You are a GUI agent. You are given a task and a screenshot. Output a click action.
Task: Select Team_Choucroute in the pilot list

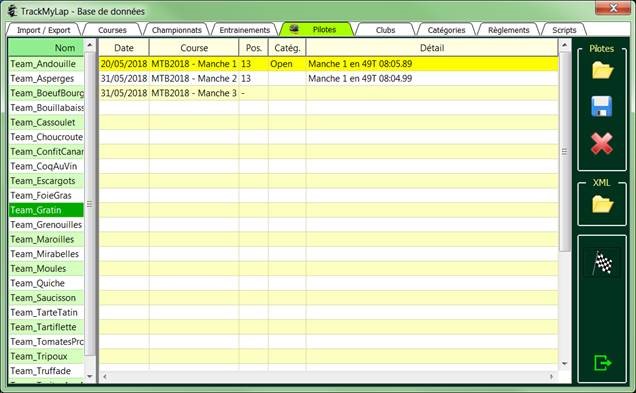pyautogui.click(x=46, y=137)
